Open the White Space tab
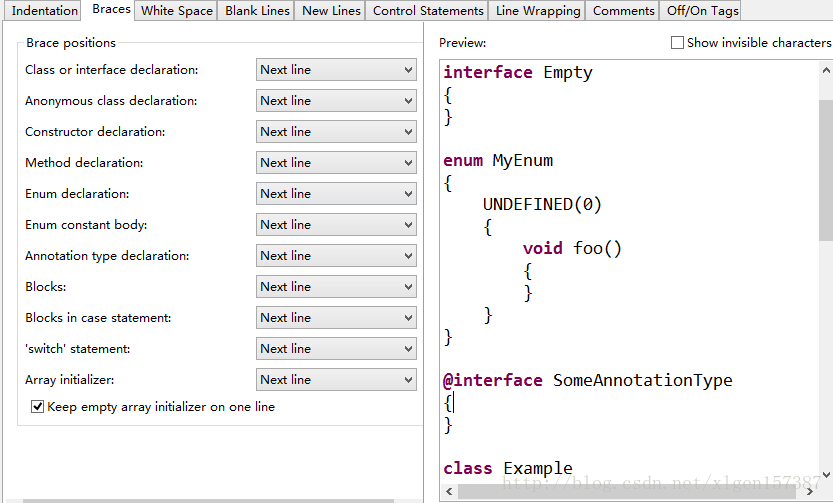 click(176, 11)
